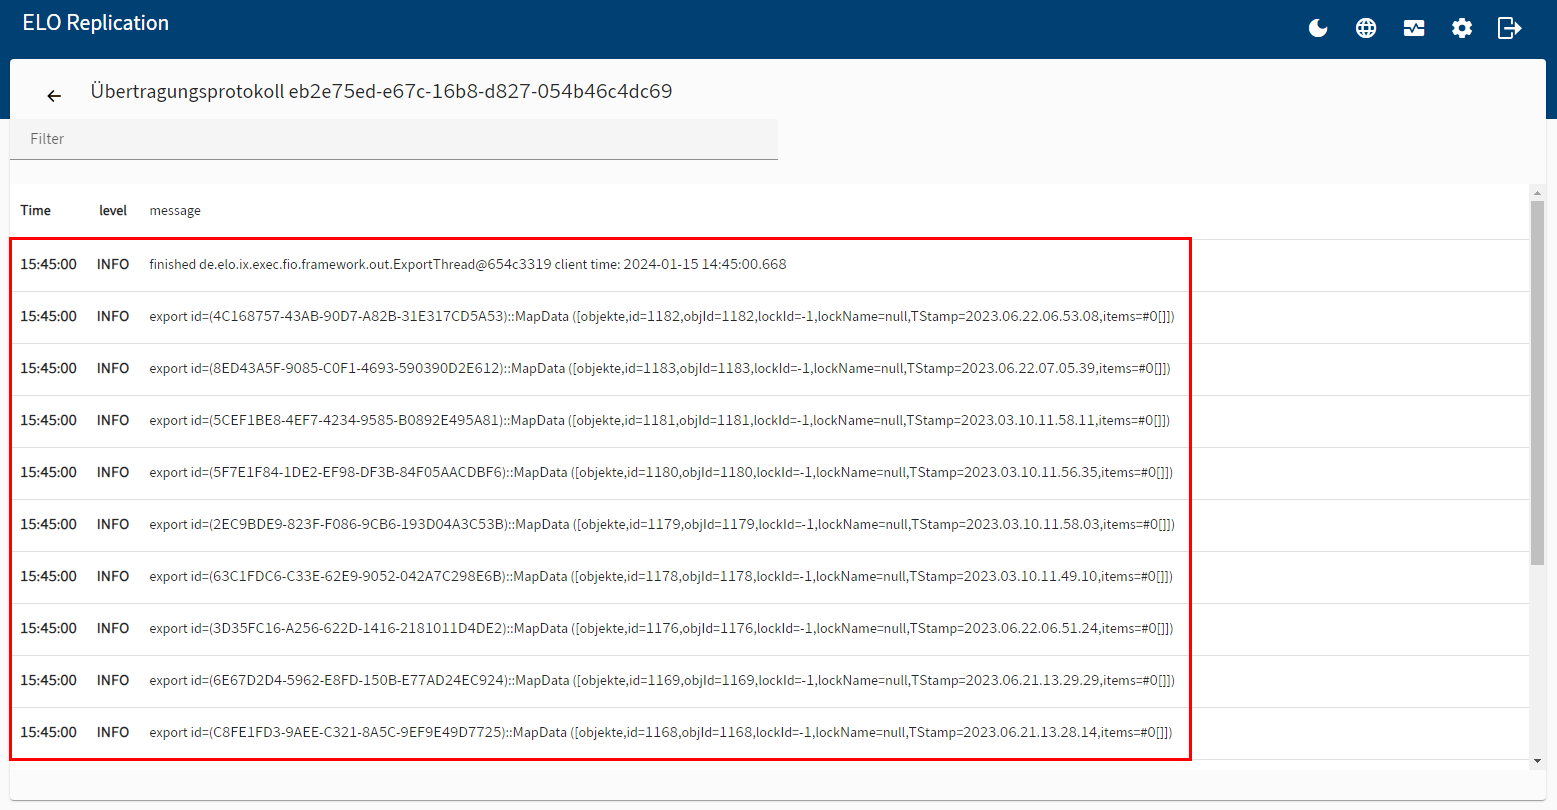Click the logout icon
This screenshot has height=810, width=1557.
[x=1509, y=28]
